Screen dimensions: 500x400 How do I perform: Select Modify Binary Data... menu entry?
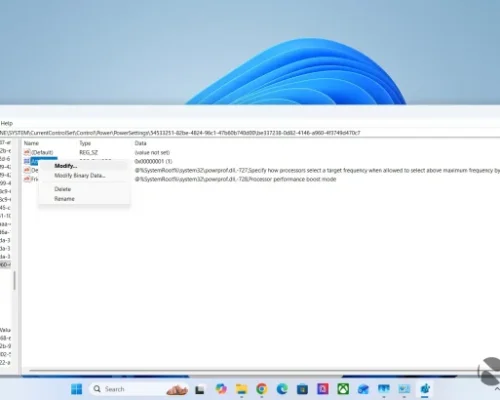[x=80, y=175]
